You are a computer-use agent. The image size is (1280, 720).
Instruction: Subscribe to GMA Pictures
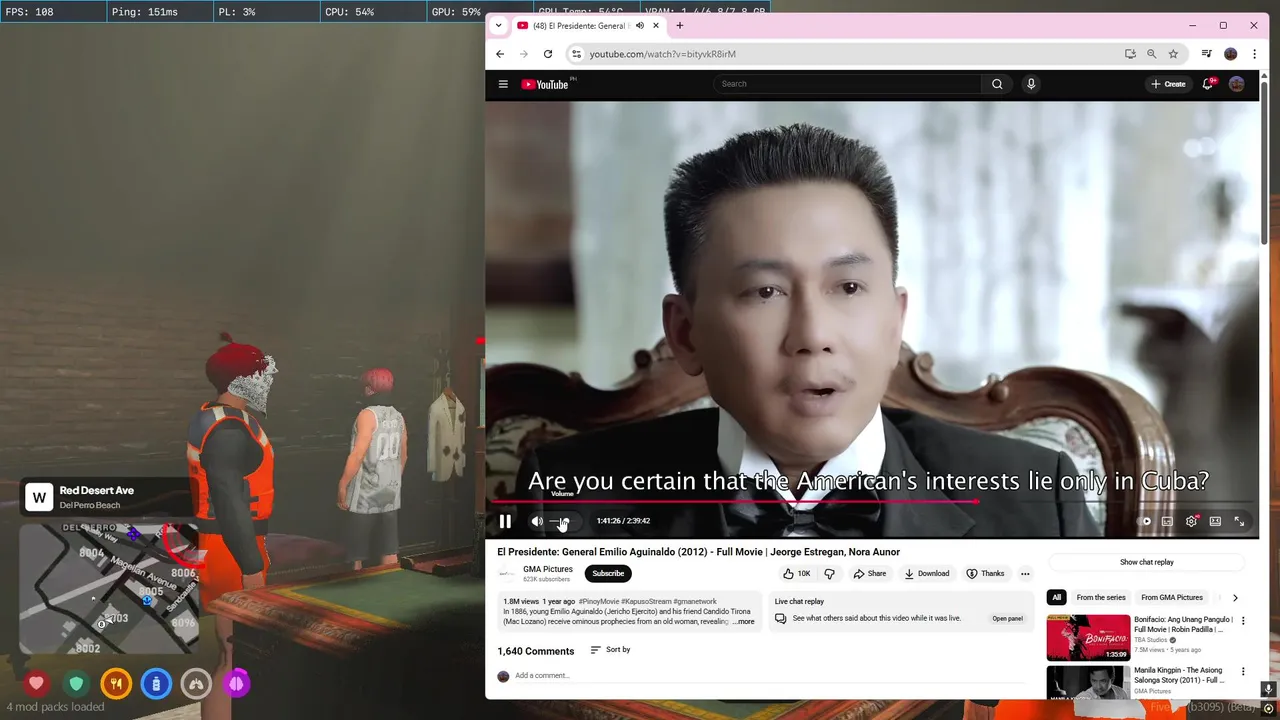point(608,574)
